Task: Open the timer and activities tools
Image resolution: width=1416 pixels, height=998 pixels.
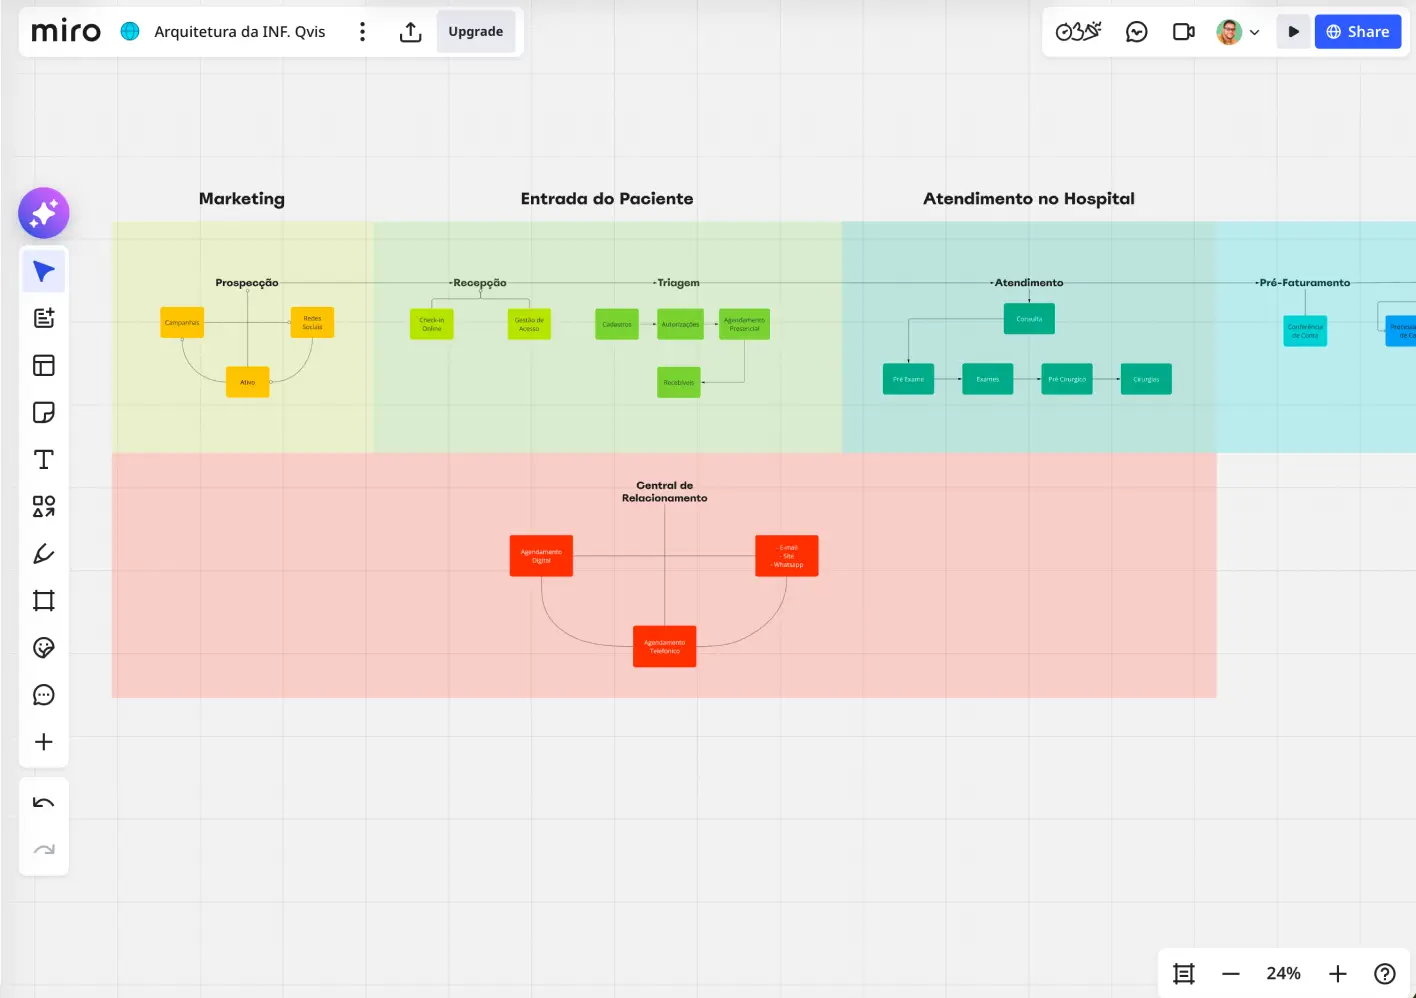Action: [x=1079, y=32]
